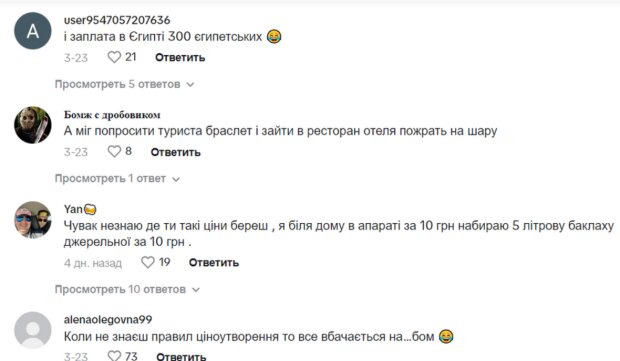The height and width of the screenshot is (361, 620).
Task: Click Ответить under alenaolegovna99 comment
Action: click(x=181, y=356)
